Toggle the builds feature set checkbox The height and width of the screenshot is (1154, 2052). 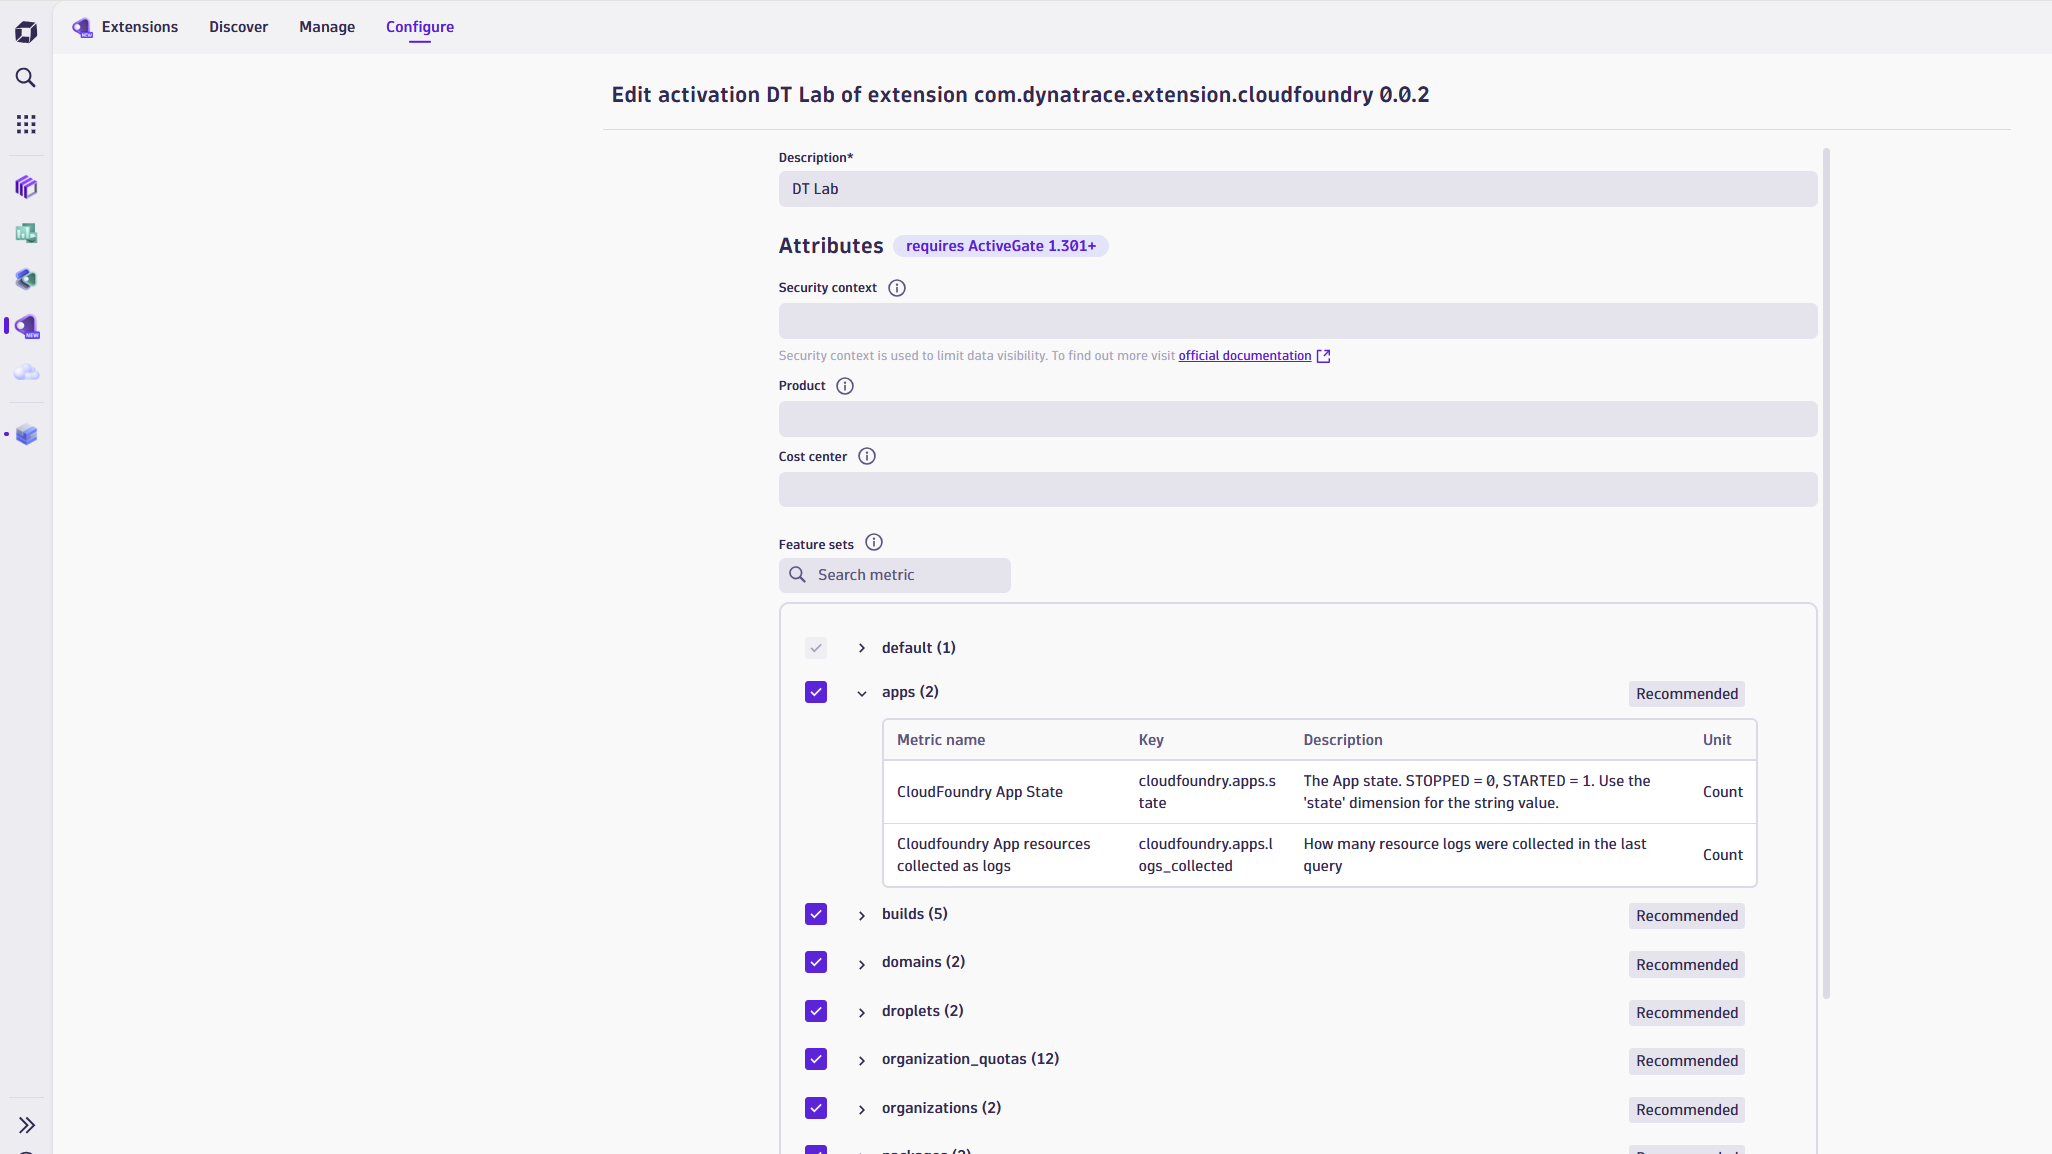coord(816,914)
